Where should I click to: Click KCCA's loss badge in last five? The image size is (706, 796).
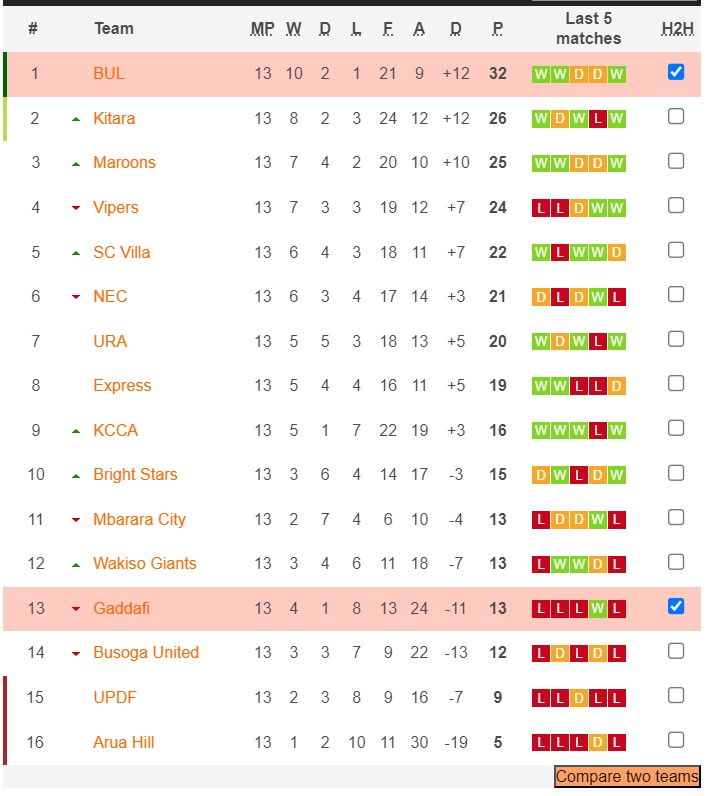pos(598,431)
